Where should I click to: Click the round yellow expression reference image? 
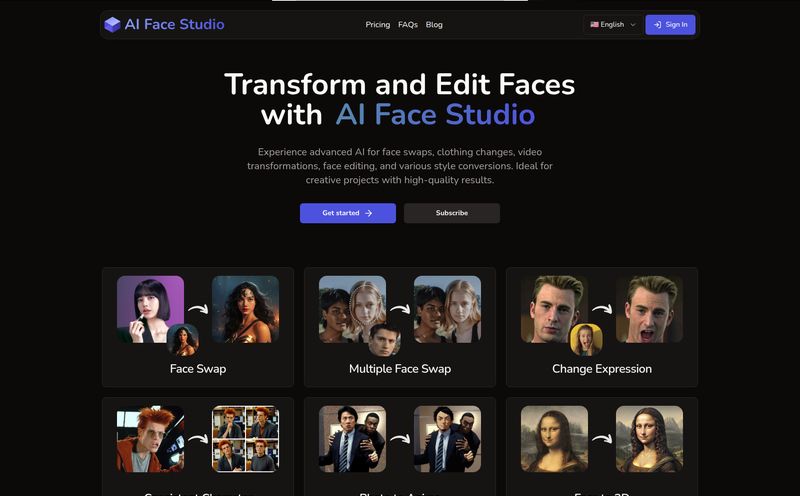(586, 340)
